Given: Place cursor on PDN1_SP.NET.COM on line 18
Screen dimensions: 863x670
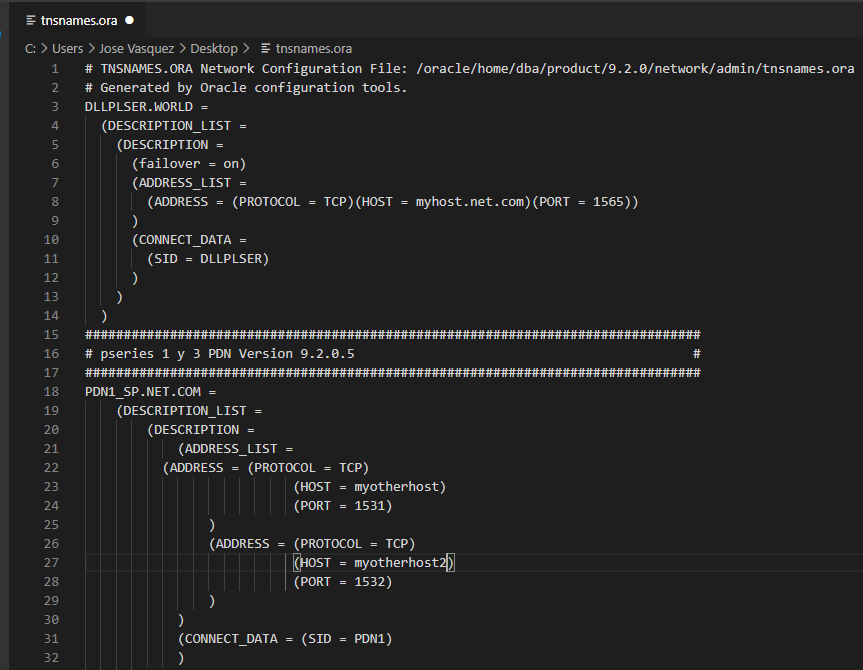Looking at the screenshot, I should pyautogui.click(x=145, y=391).
